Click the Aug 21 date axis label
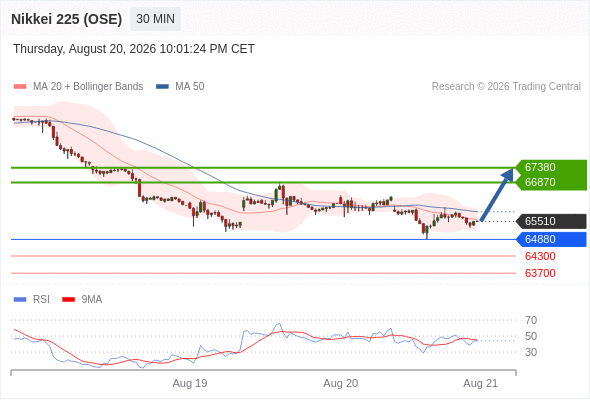Image resolution: width=590 pixels, height=400 pixels. pos(481,383)
